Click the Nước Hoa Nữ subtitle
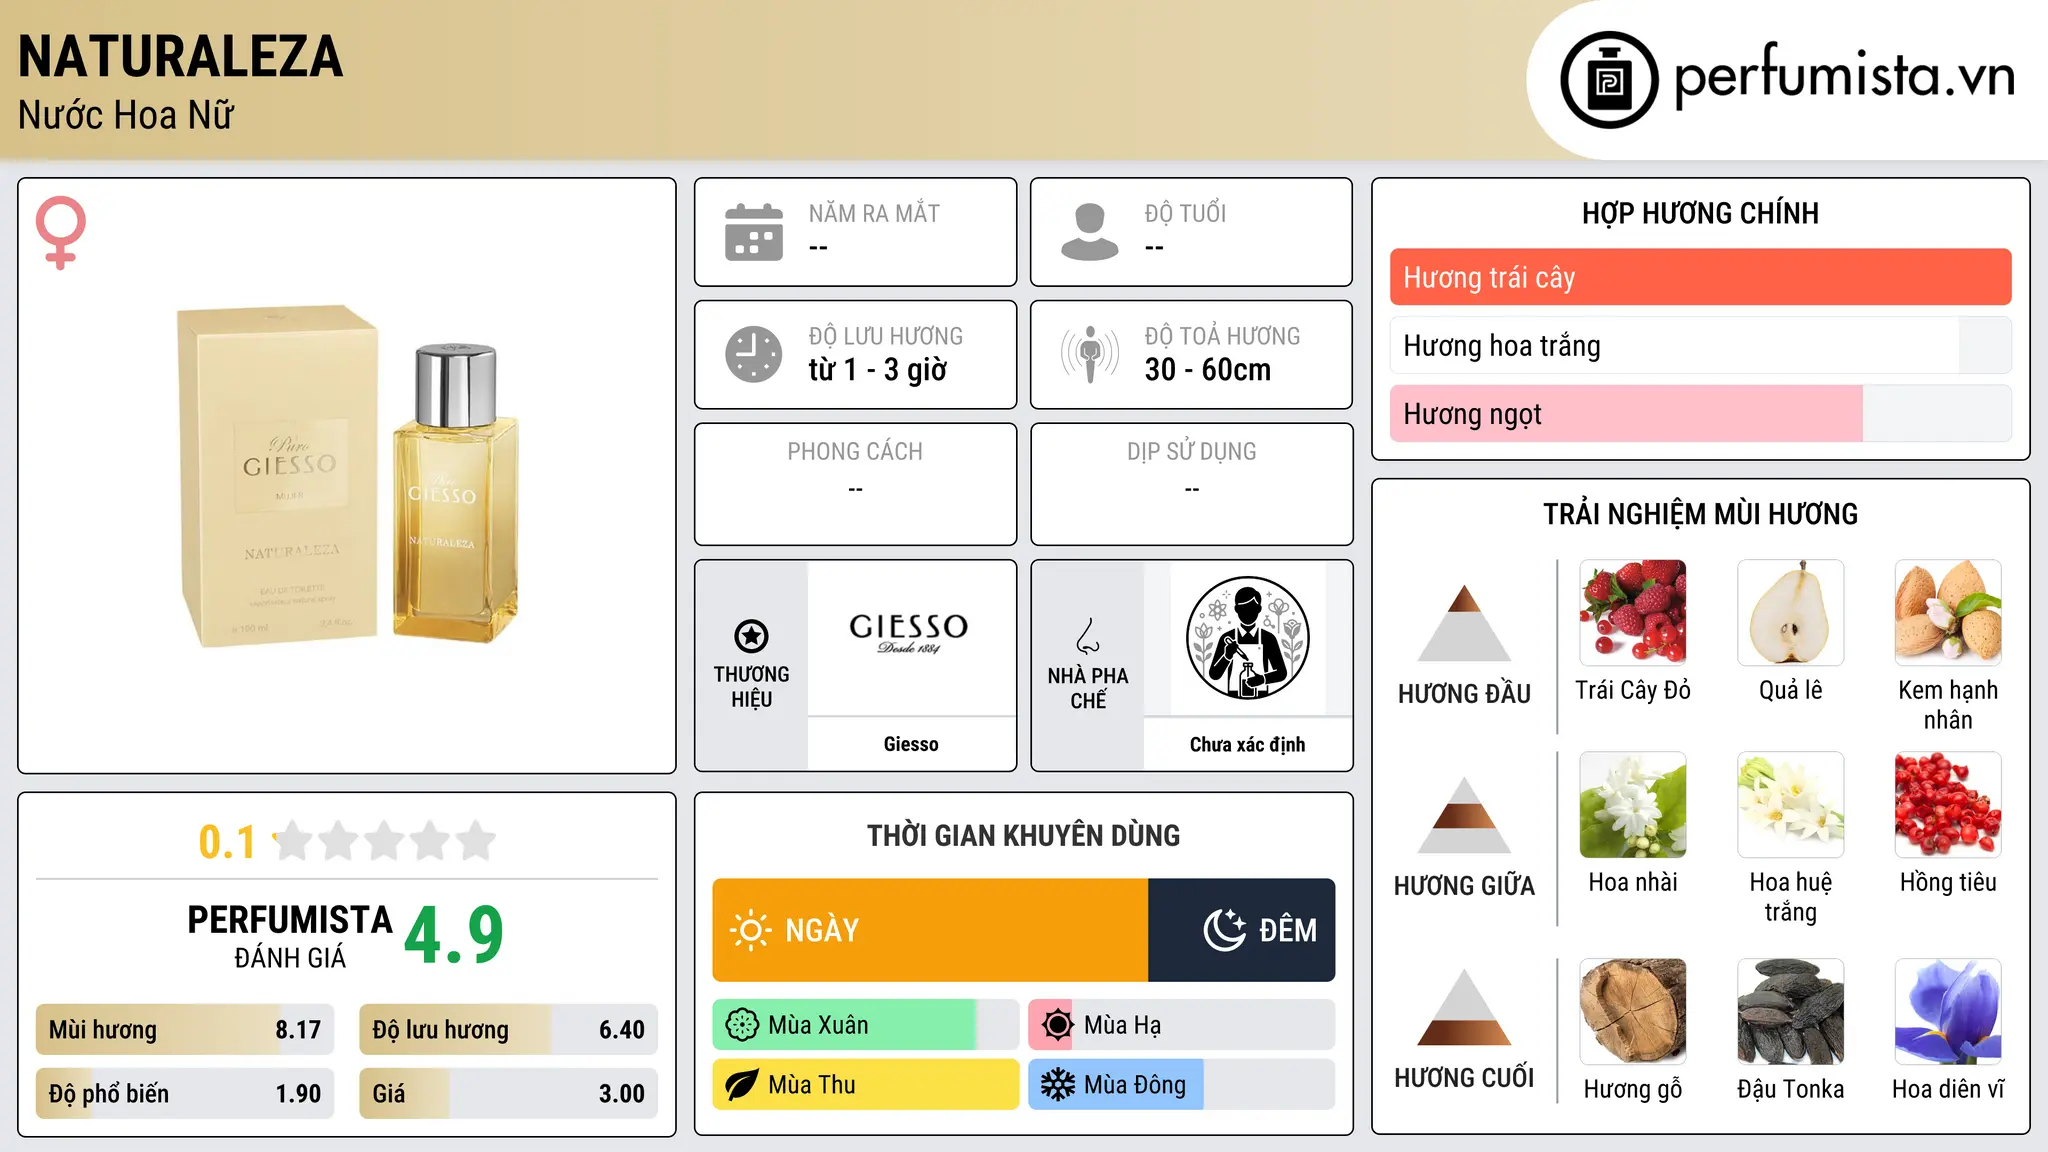The height and width of the screenshot is (1152, 2048). tap(126, 115)
